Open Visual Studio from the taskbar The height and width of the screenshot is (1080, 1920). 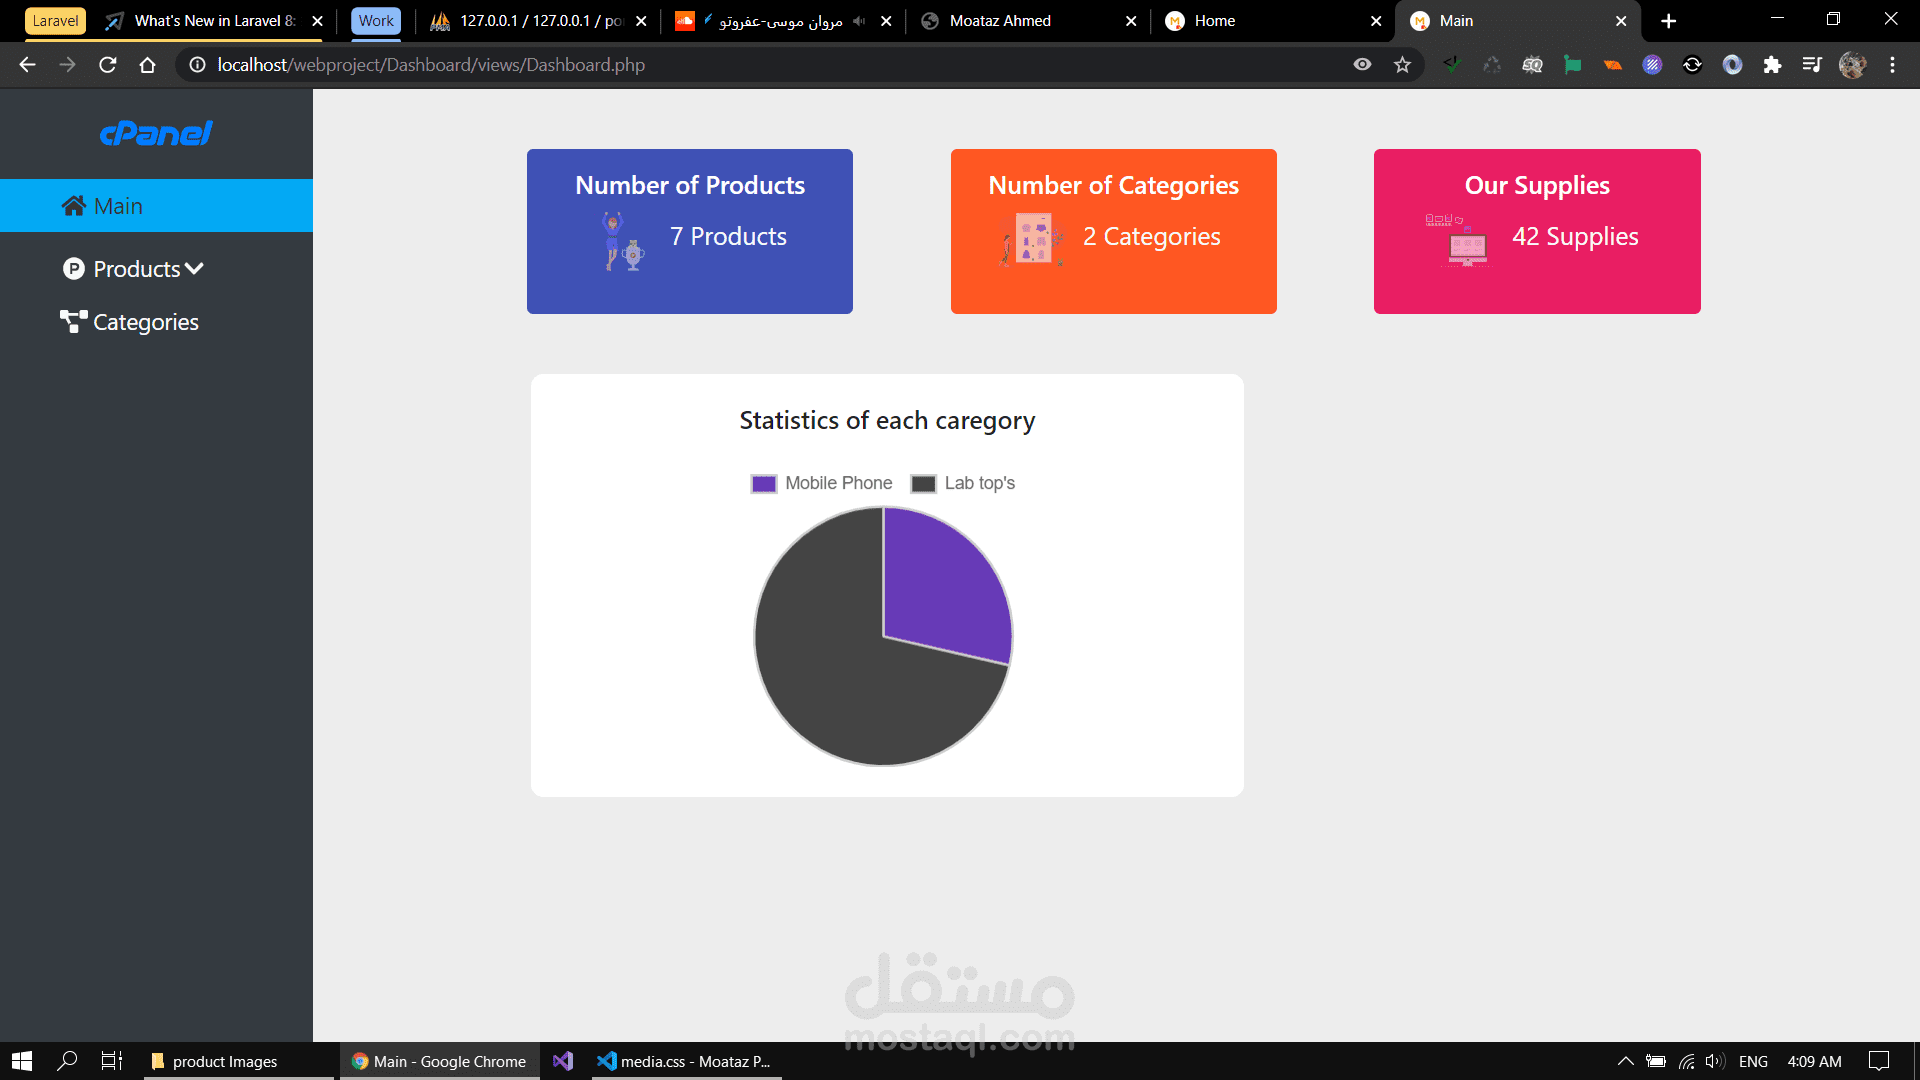coord(563,1061)
